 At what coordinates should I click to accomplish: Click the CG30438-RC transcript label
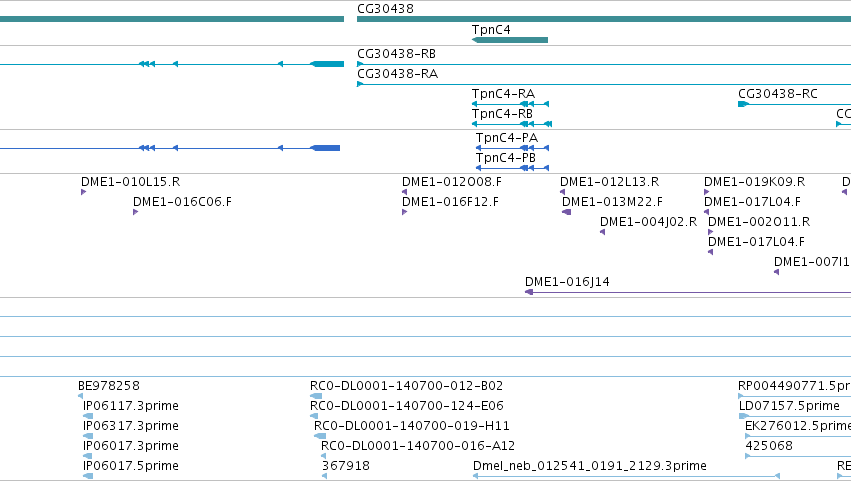[777, 94]
